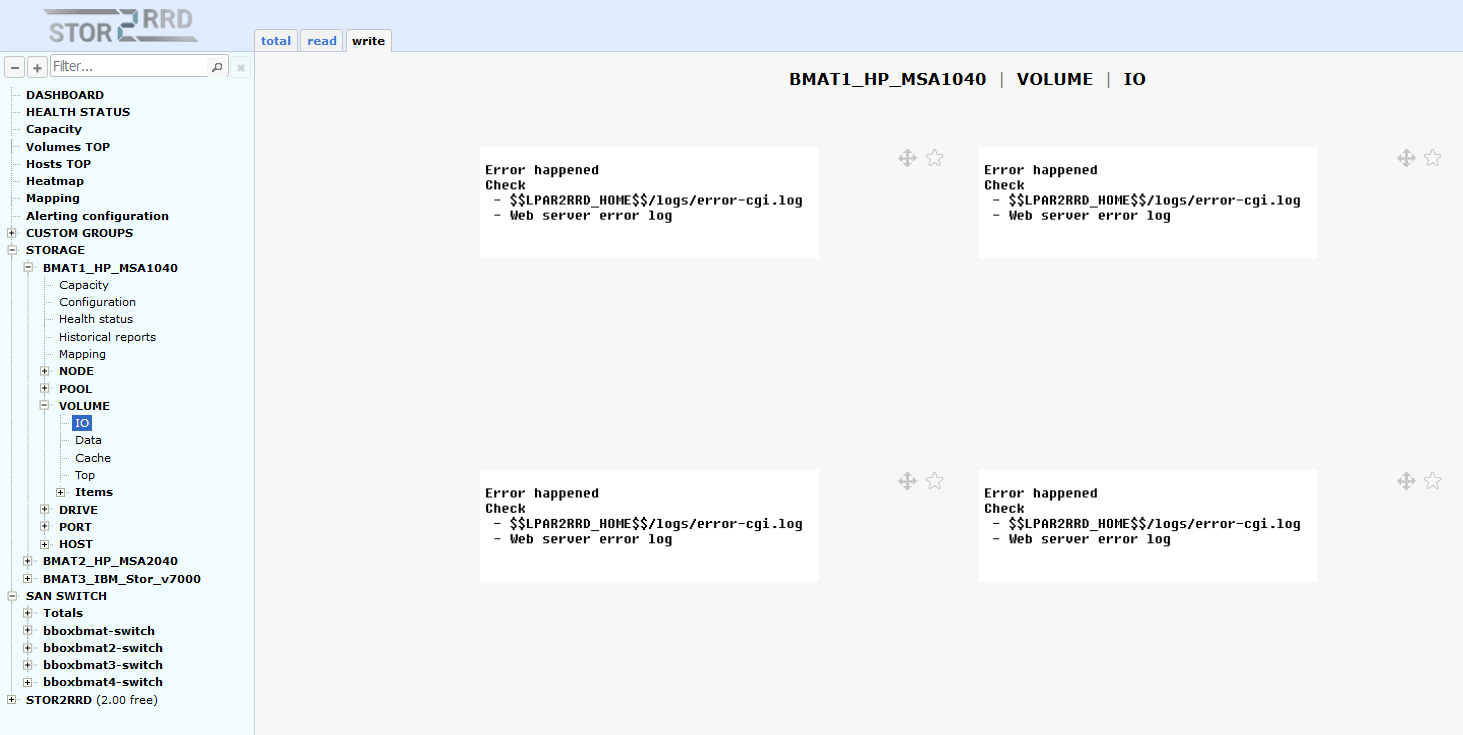Click the top-left Error happened graph panel

tap(649, 202)
